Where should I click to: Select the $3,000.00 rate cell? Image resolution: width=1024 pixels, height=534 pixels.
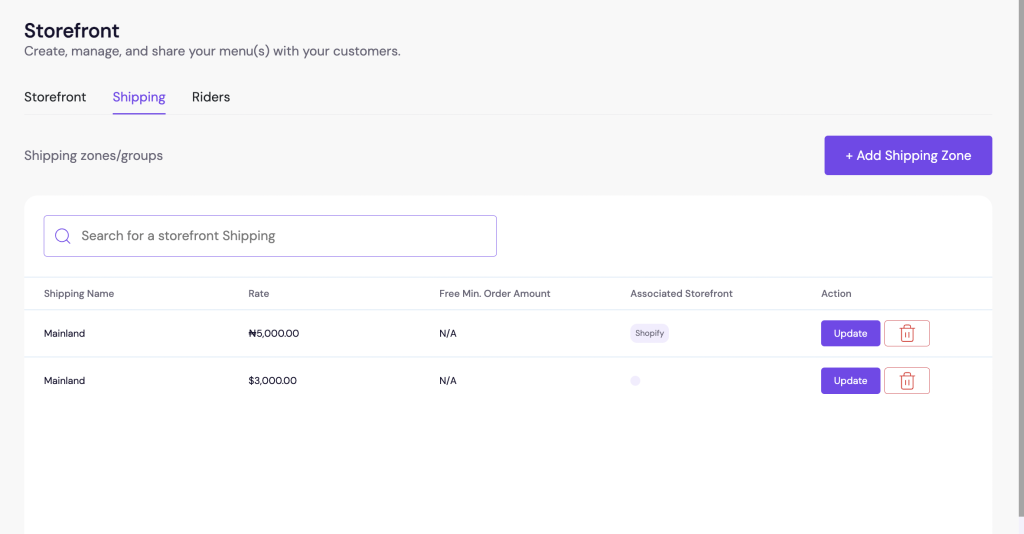(x=272, y=381)
